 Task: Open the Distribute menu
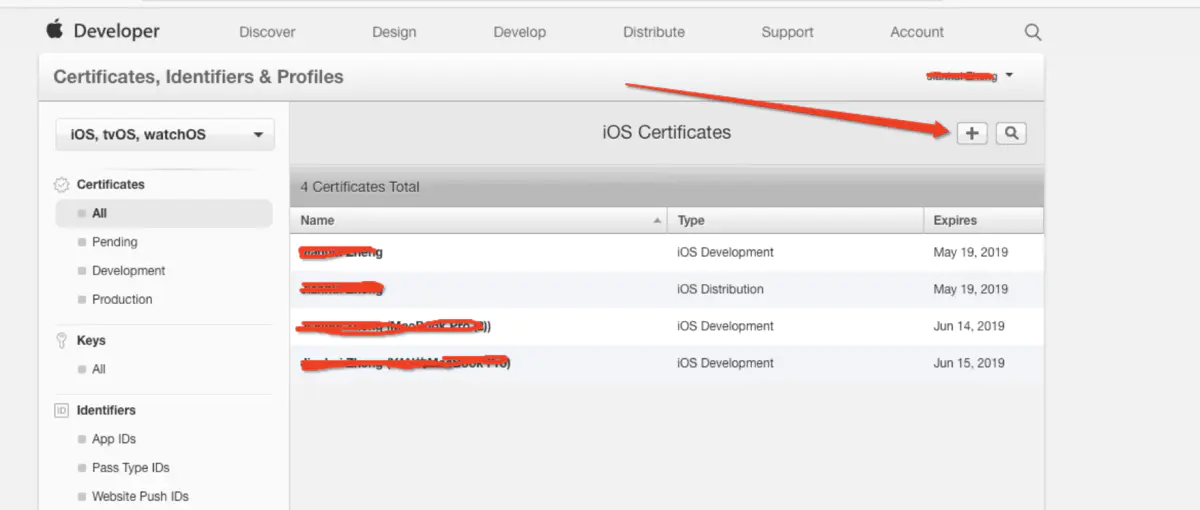654,32
